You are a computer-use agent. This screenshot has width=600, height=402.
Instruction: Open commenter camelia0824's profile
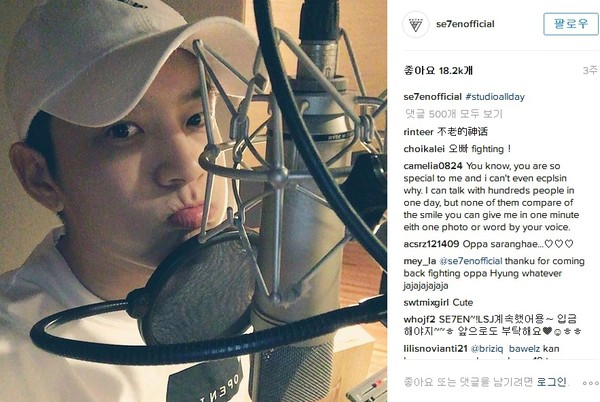click(433, 166)
